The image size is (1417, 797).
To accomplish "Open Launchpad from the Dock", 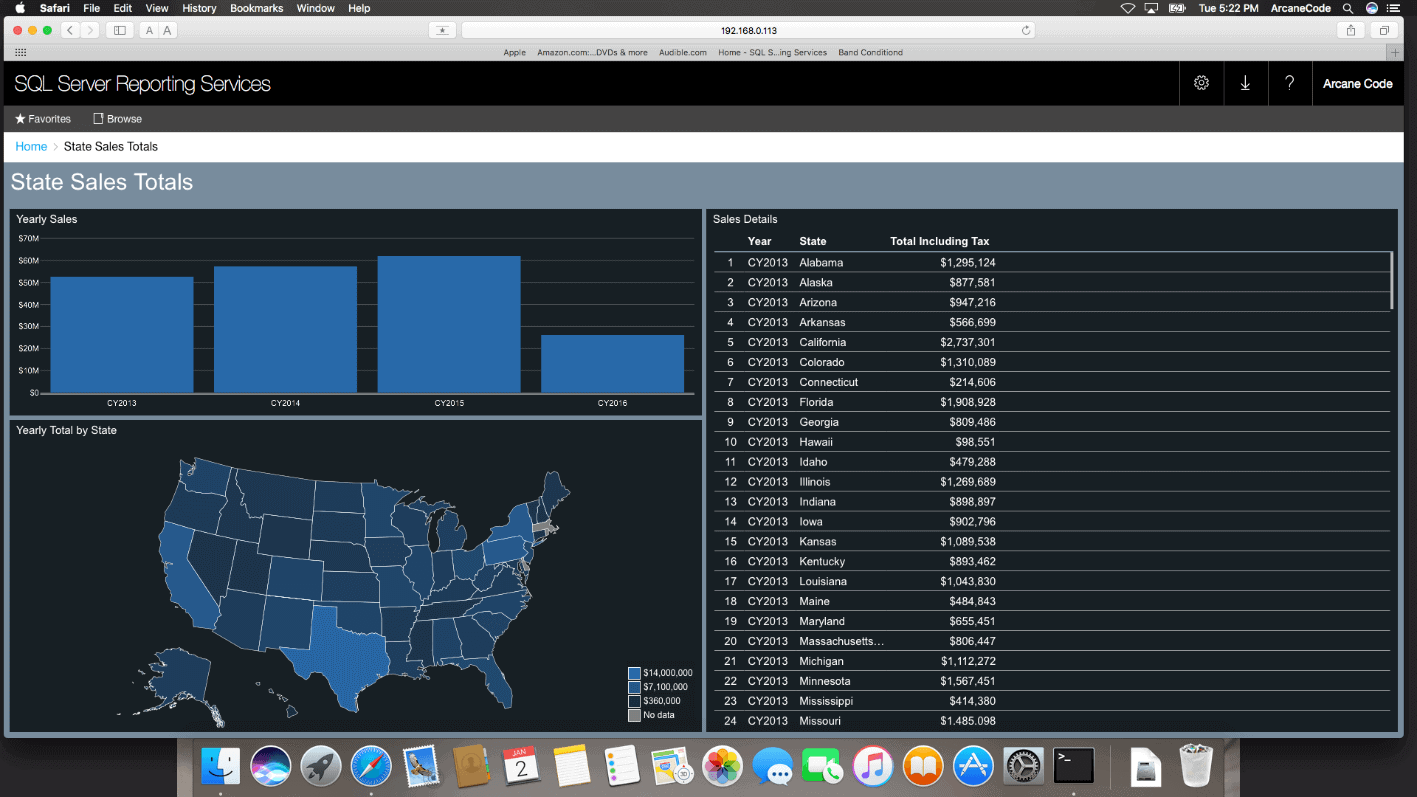I will click(321, 767).
